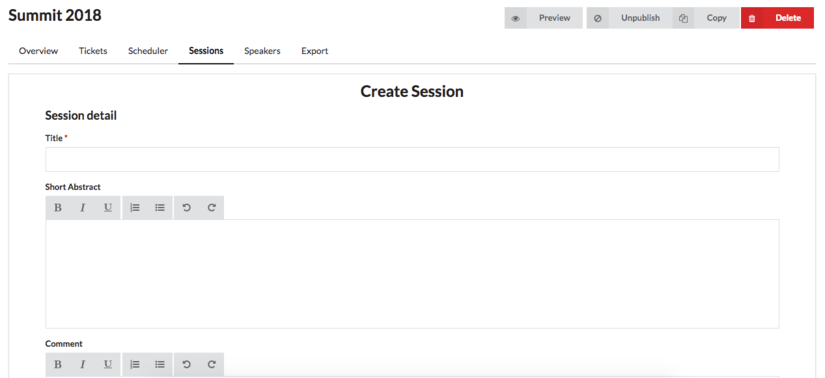
Task: Click the Preview button
Action: [544, 18]
